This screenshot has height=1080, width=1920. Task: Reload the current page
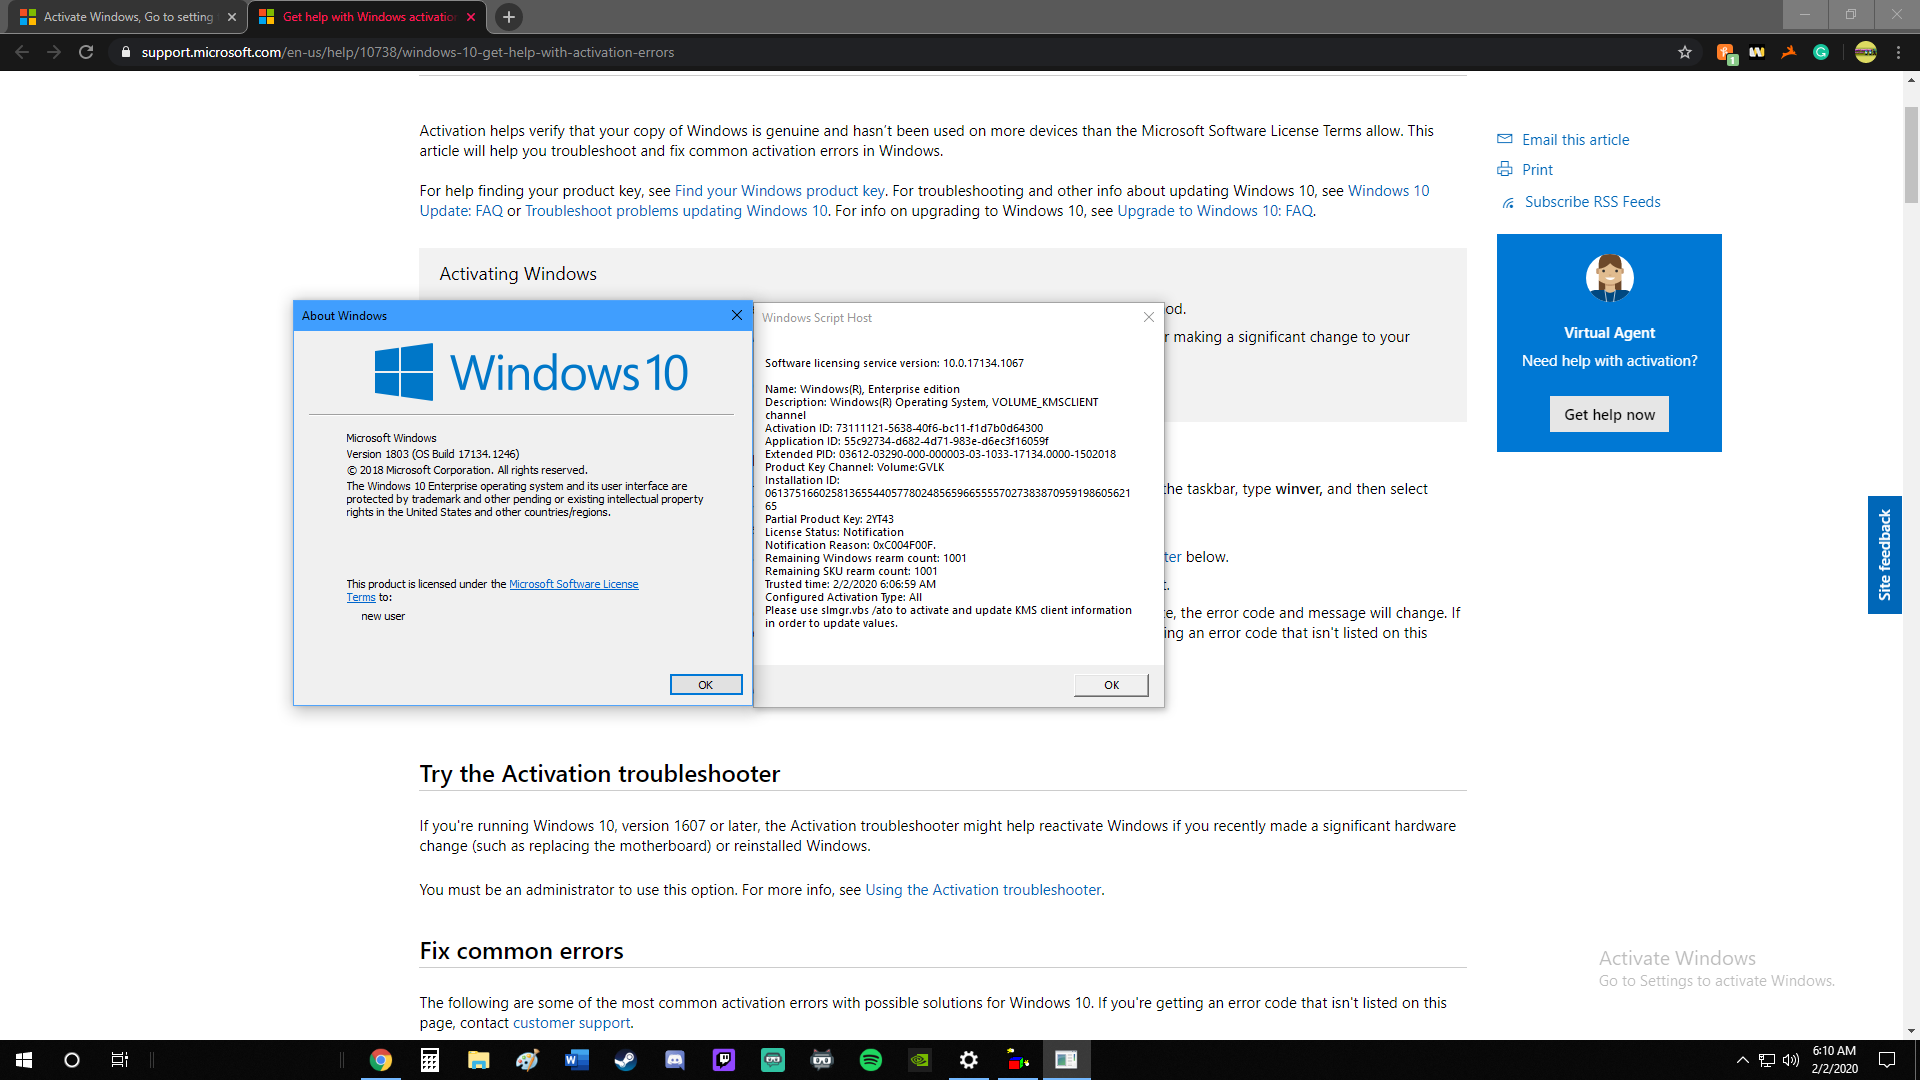tap(86, 52)
